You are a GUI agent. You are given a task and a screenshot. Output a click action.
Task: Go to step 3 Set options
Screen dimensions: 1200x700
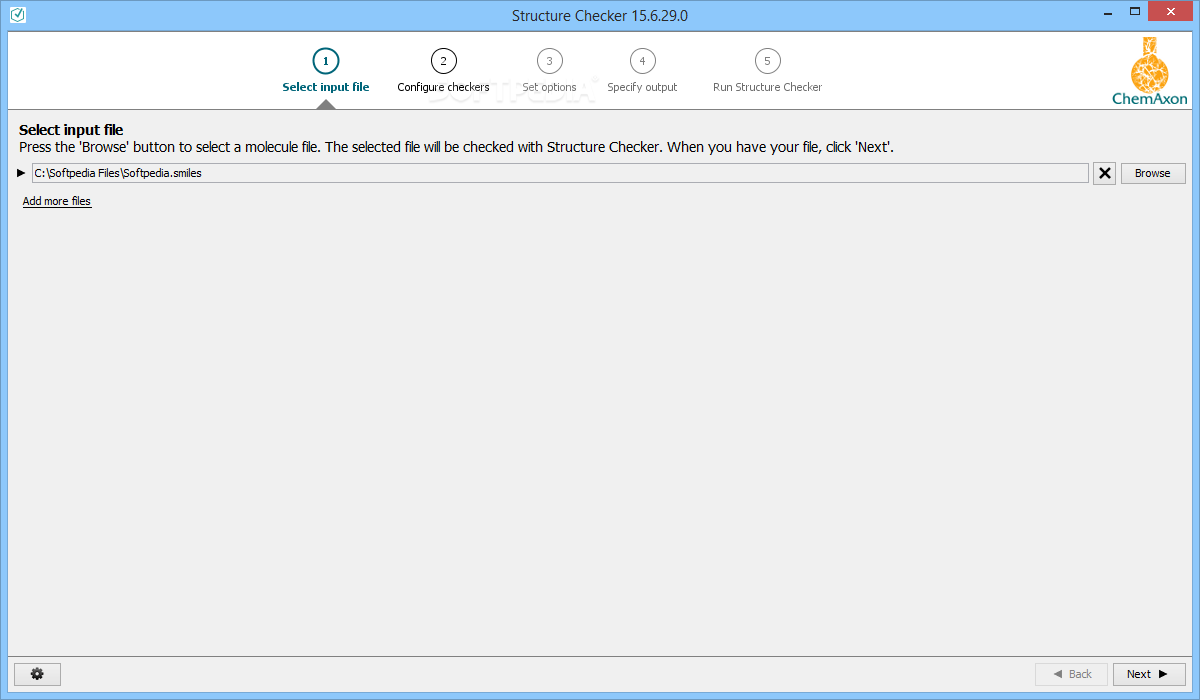pos(549,70)
